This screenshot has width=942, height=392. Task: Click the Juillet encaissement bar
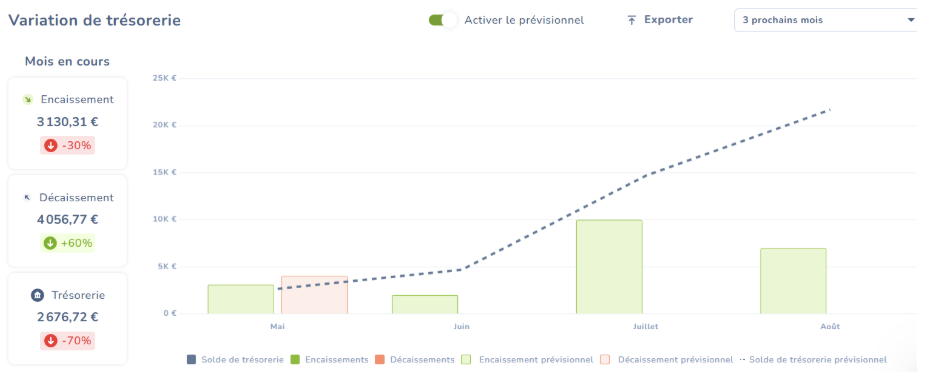[609, 267]
